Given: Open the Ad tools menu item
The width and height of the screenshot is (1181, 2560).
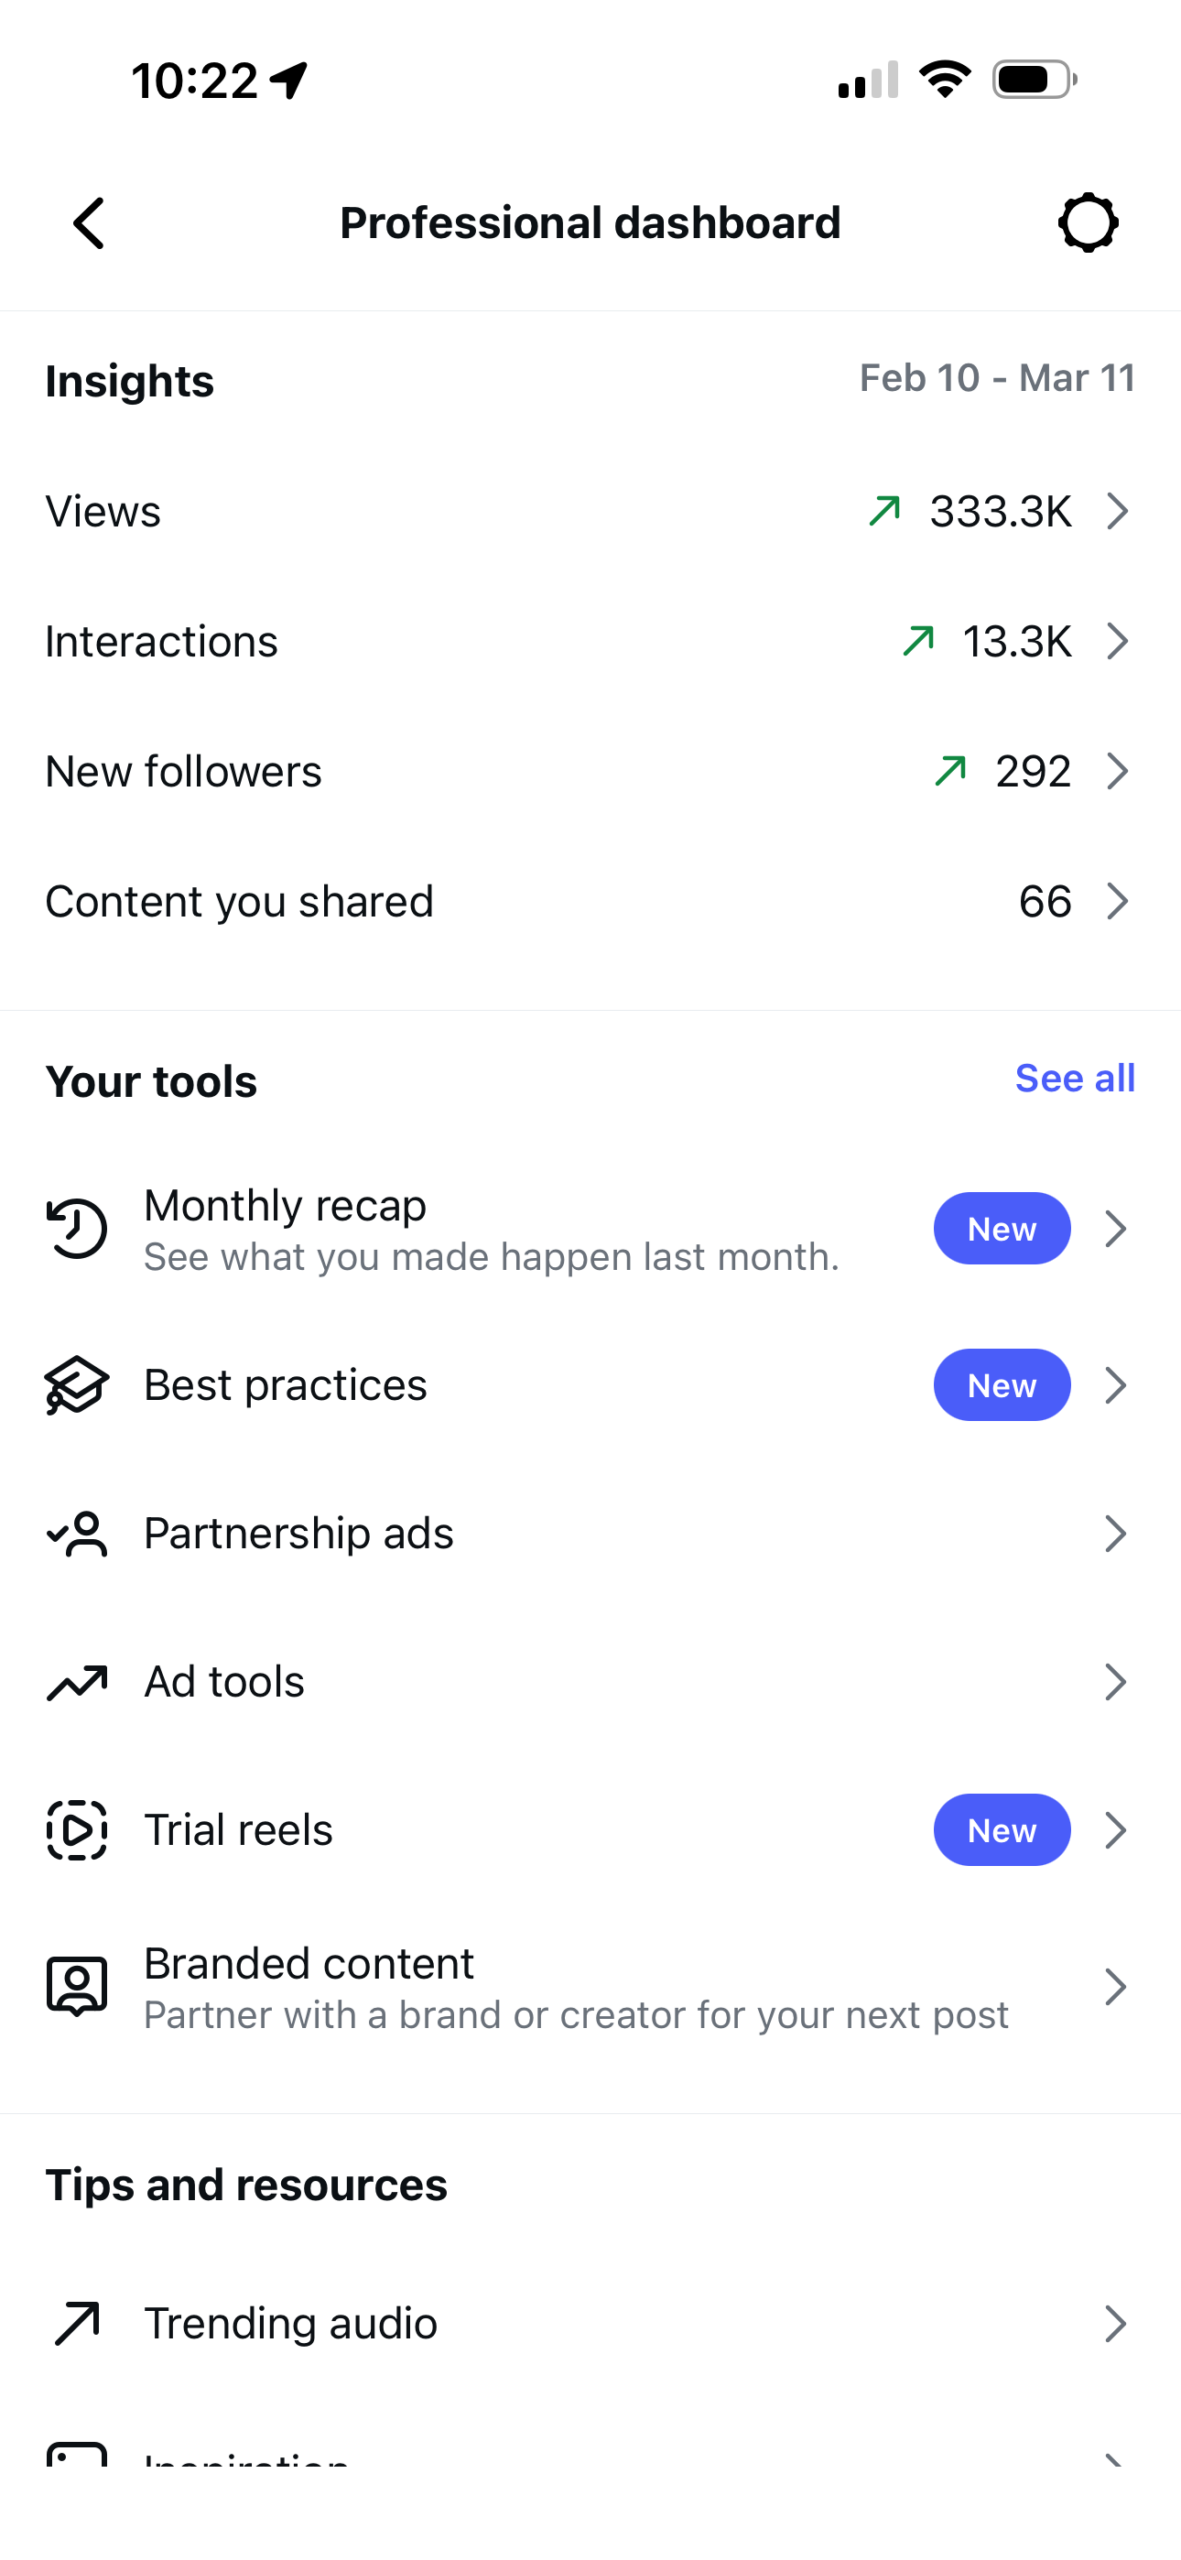Looking at the screenshot, I should [x=590, y=1682].
